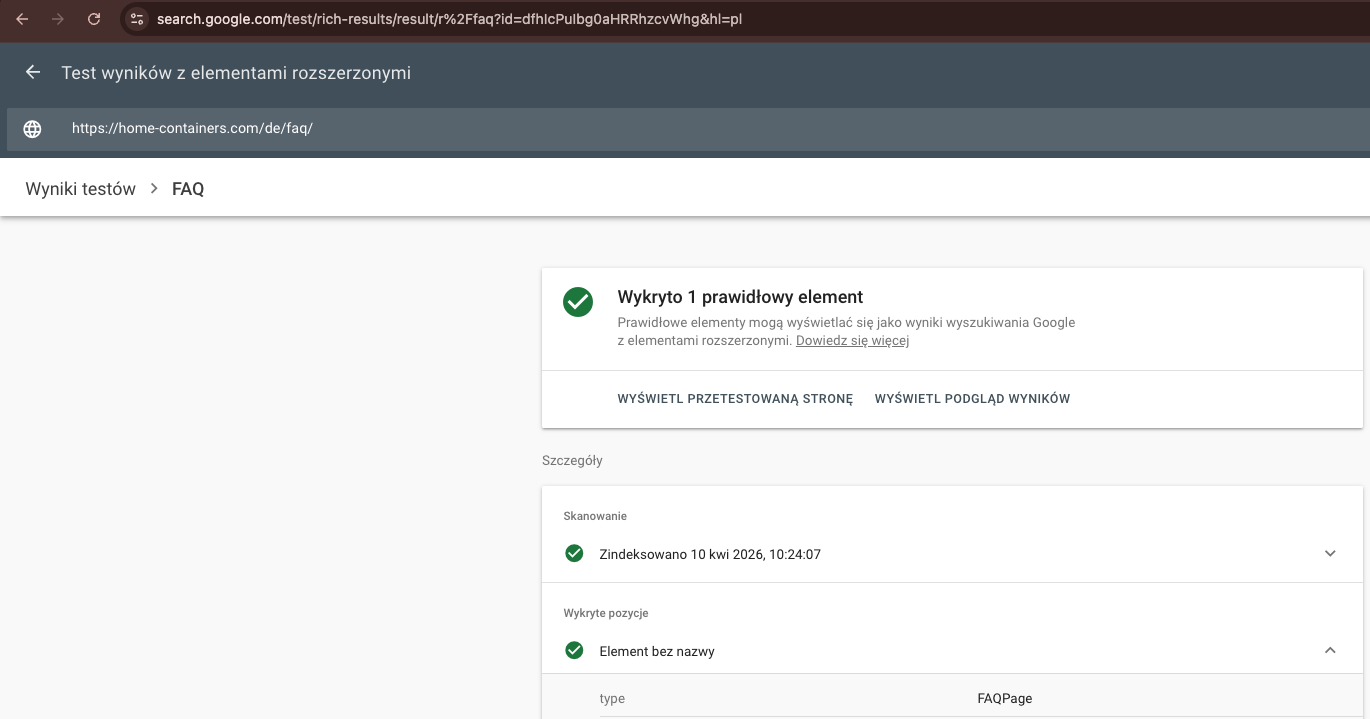Click the Skanowanie label
1370x719 pixels.
coord(595,516)
